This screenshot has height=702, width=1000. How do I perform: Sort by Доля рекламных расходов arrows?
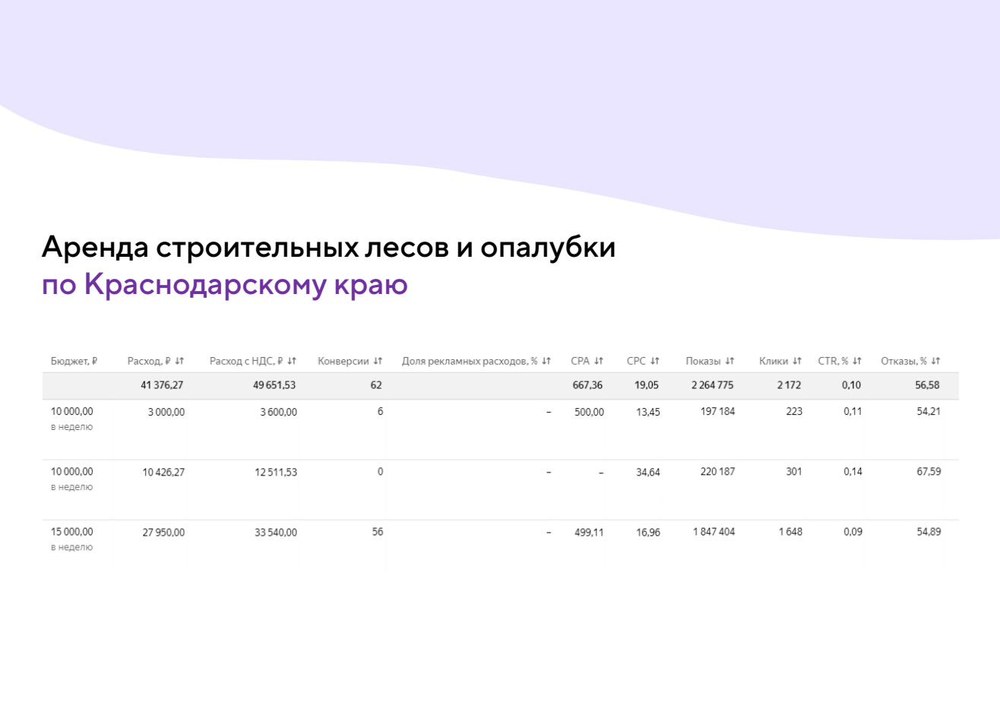pos(546,361)
